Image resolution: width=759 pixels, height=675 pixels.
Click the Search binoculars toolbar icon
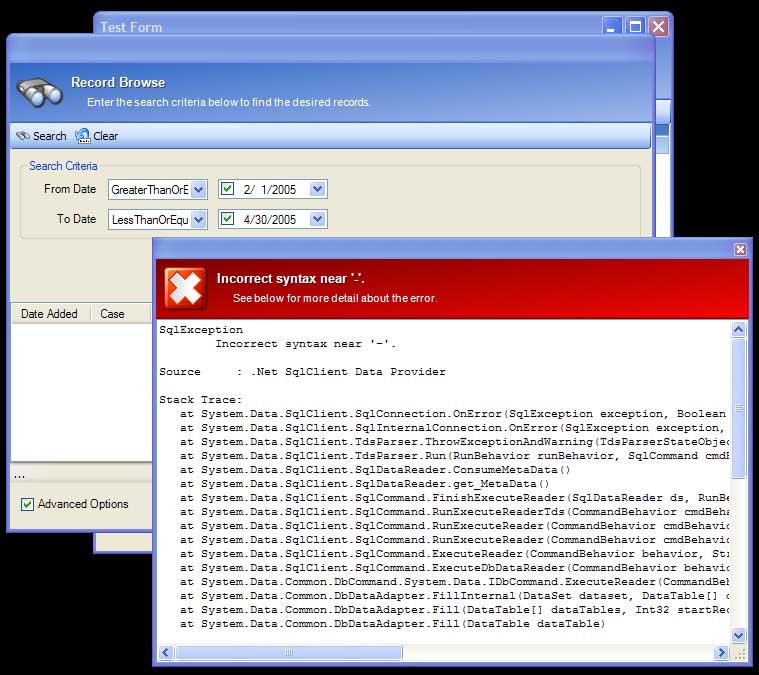pos(23,136)
